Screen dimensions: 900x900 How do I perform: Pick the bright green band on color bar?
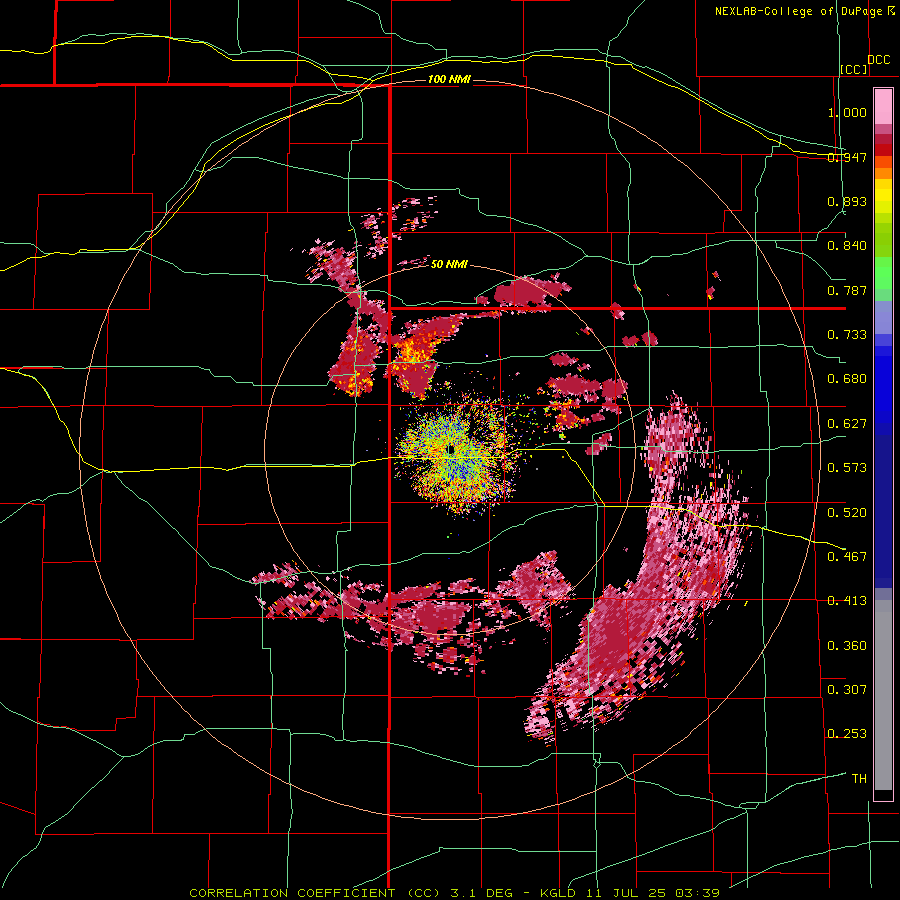click(883, 273)
